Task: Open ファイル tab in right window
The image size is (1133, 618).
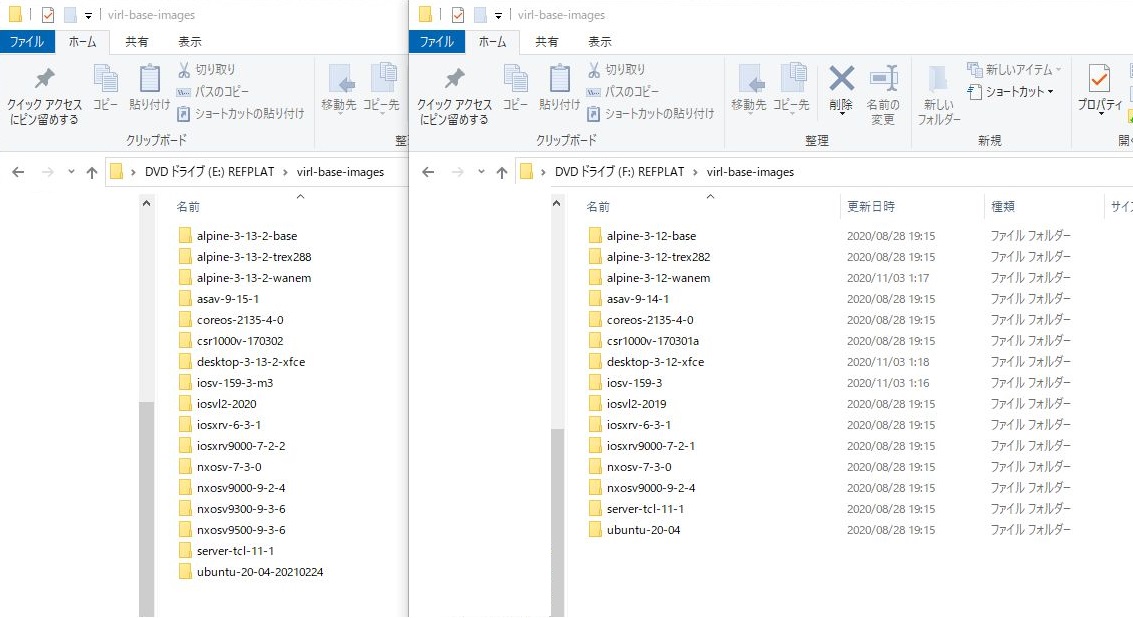Action: tap(436, 42)
